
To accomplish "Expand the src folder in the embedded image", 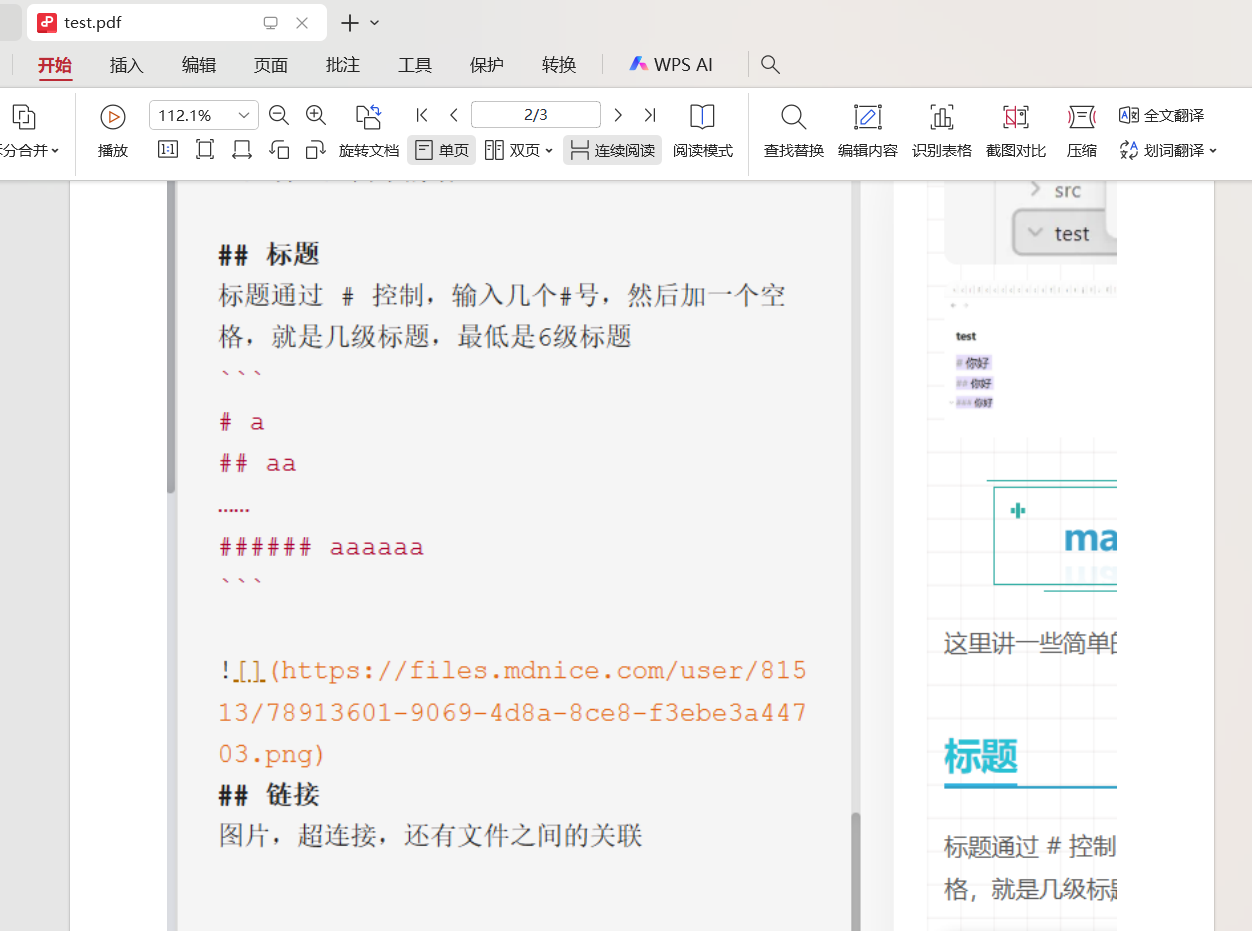I will [x=1035, y=189].
